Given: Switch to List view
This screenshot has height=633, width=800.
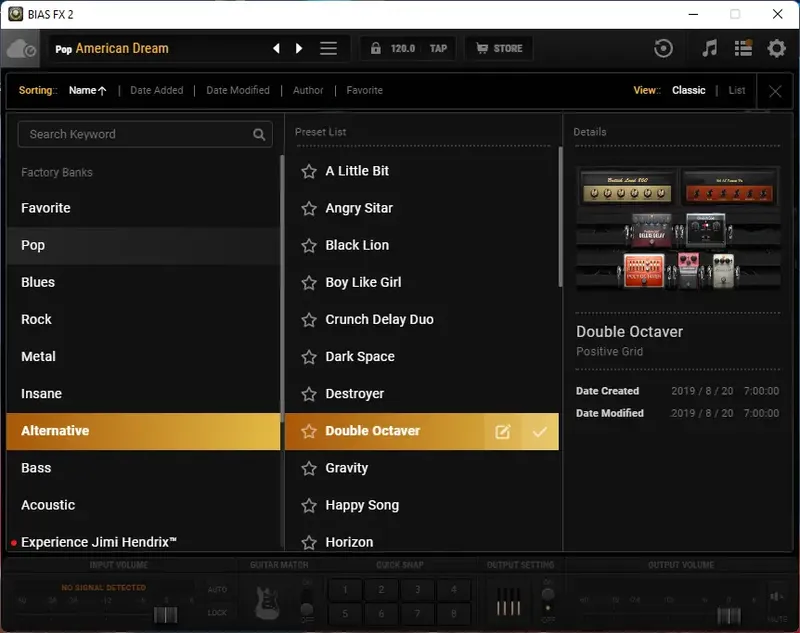Looking at the screenshot, I should click(x=737, y=90).
